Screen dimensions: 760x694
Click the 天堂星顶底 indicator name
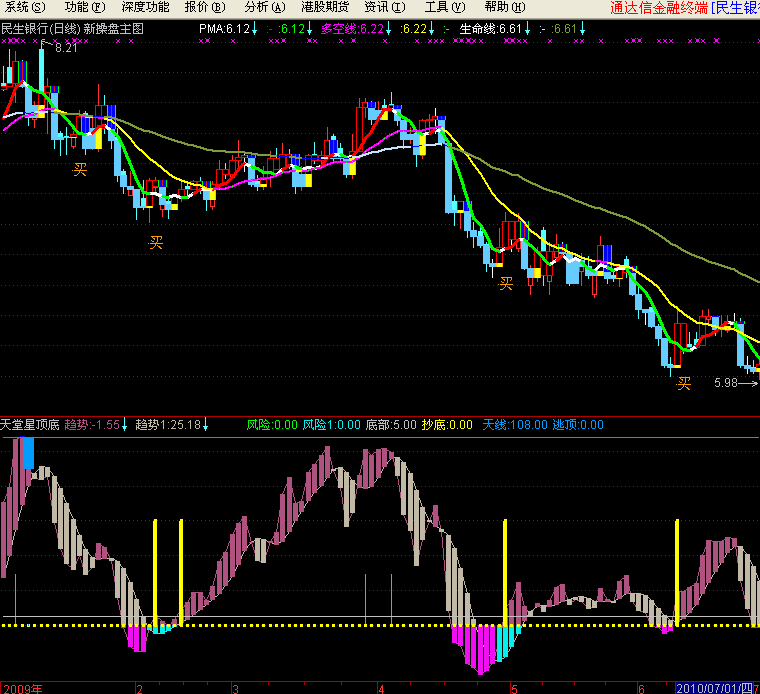point(30,425)
